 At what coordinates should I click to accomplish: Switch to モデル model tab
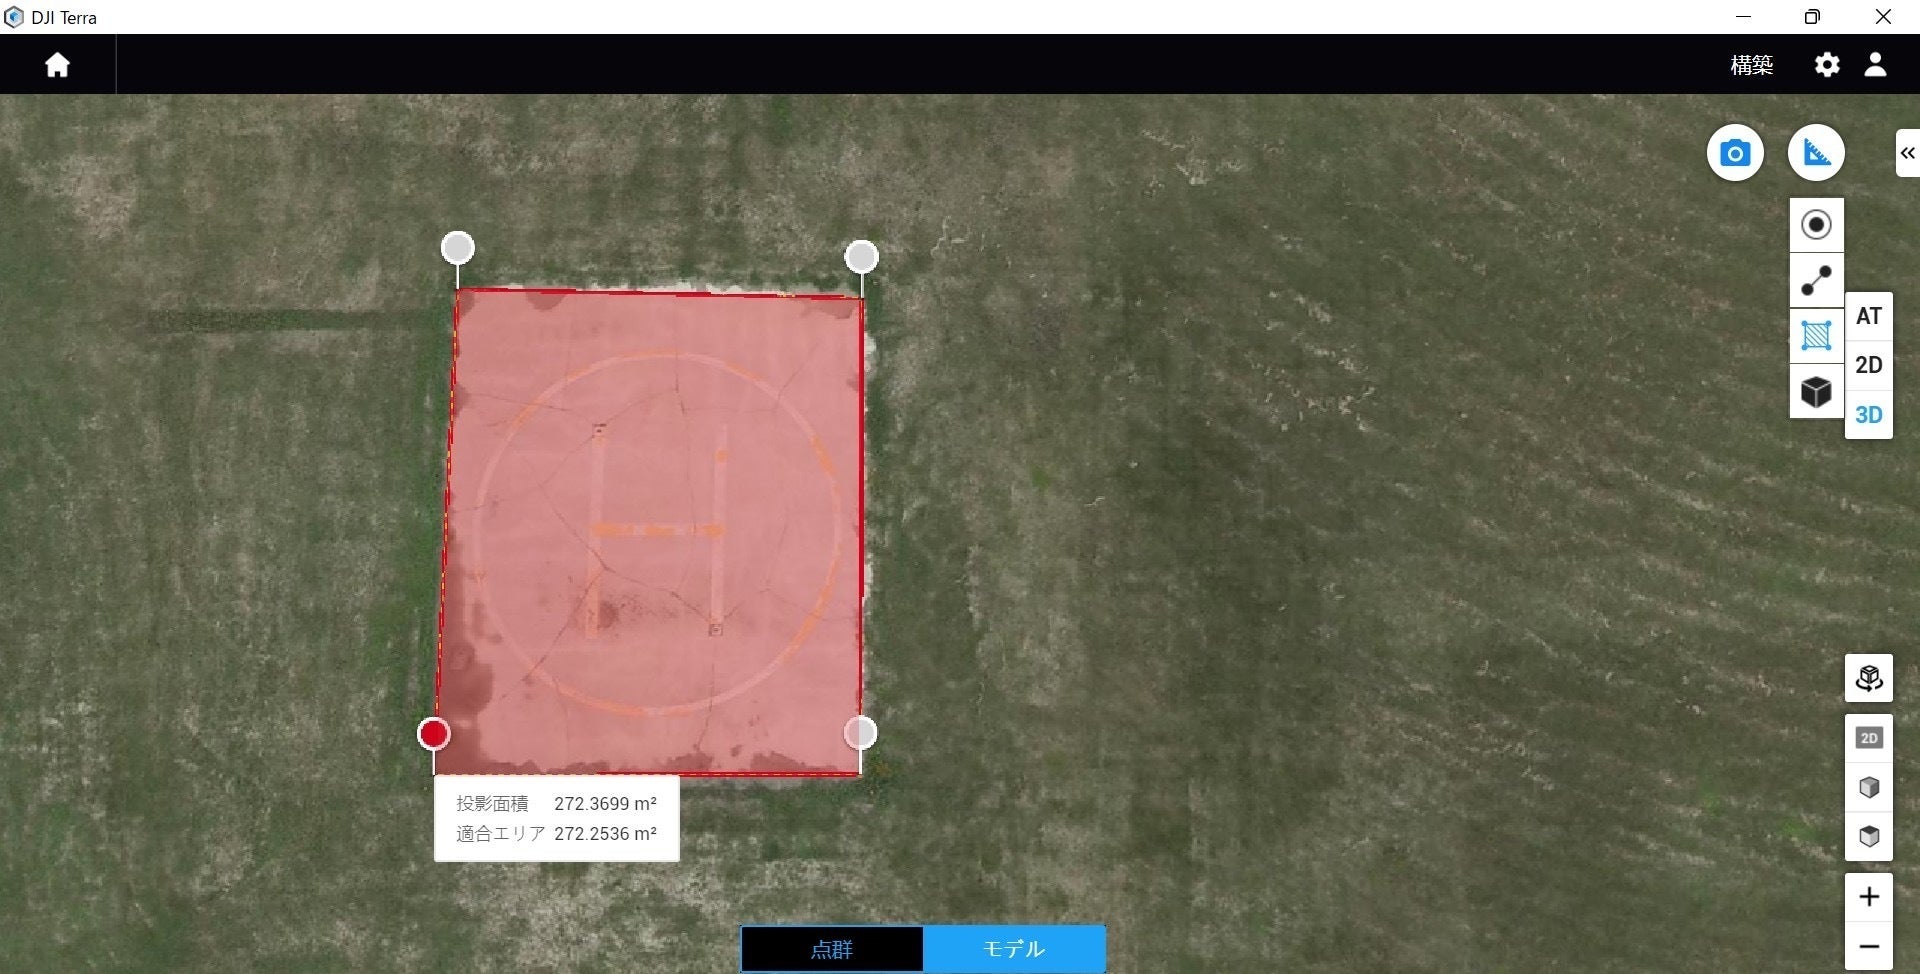(x=1014, y=949)
